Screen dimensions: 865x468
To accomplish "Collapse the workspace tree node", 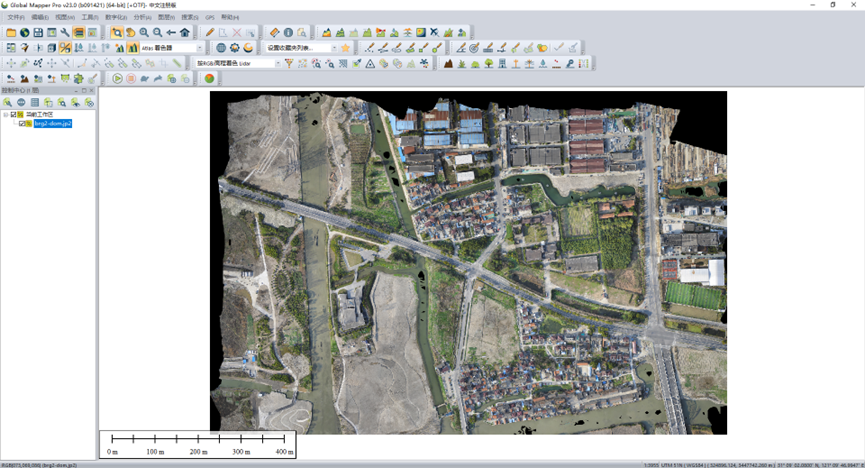I will tap(6, 115).
